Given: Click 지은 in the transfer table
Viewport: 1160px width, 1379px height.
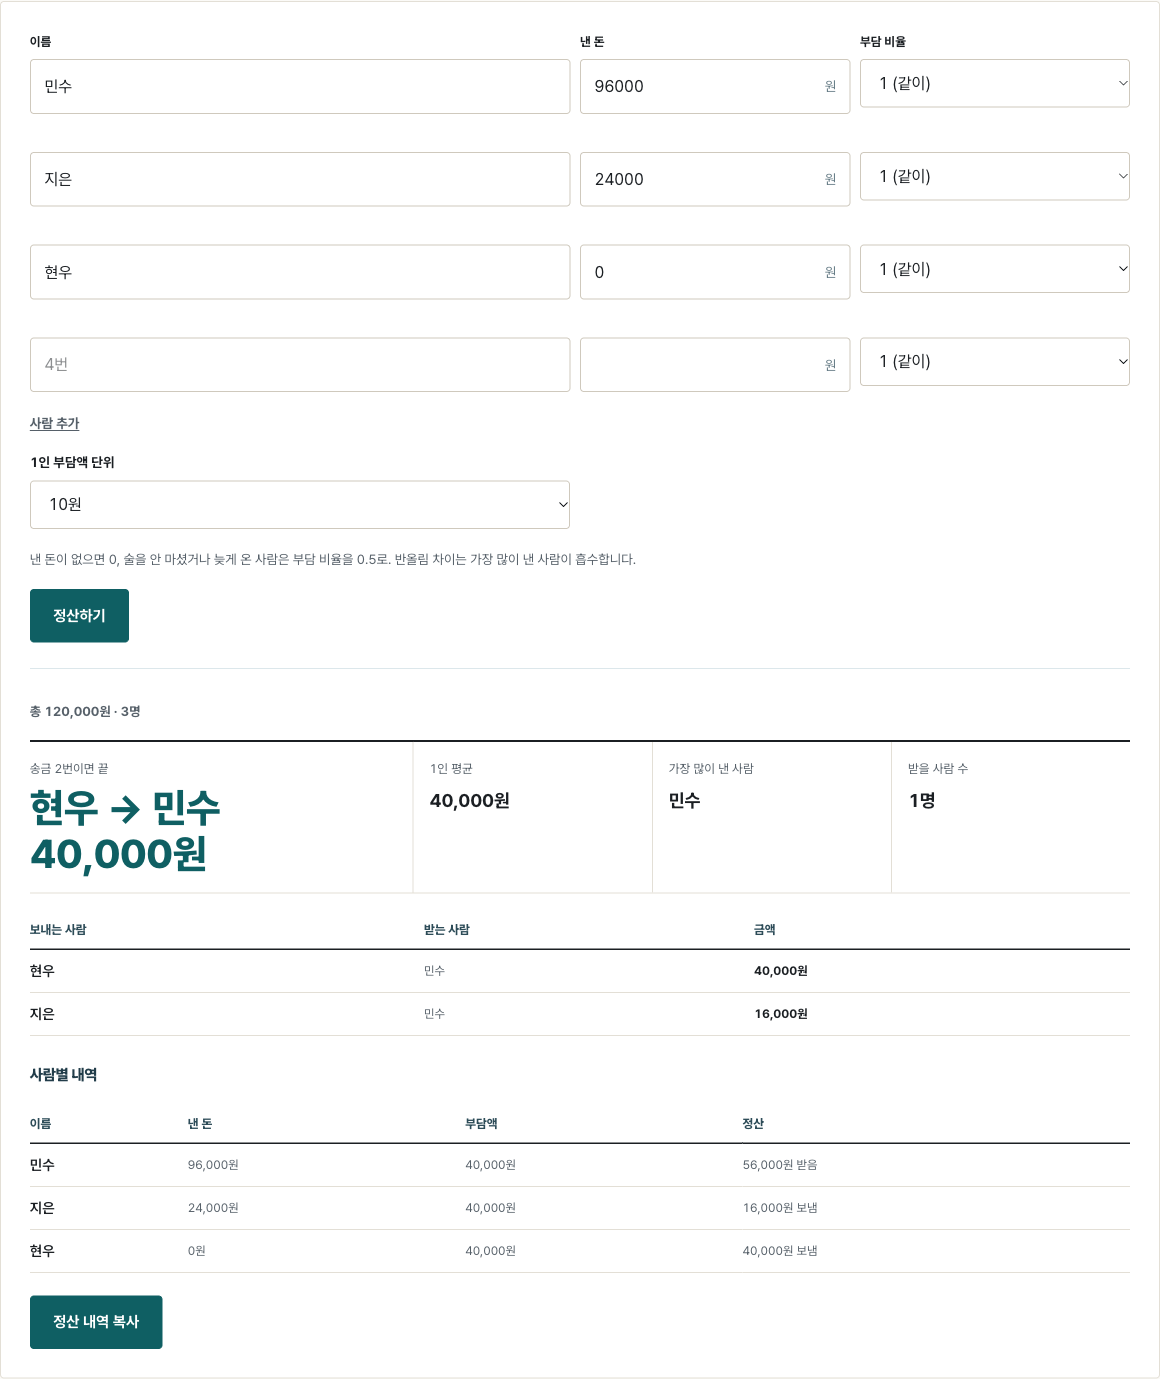Looking at the screenshot, I should tap(42, 1014).
